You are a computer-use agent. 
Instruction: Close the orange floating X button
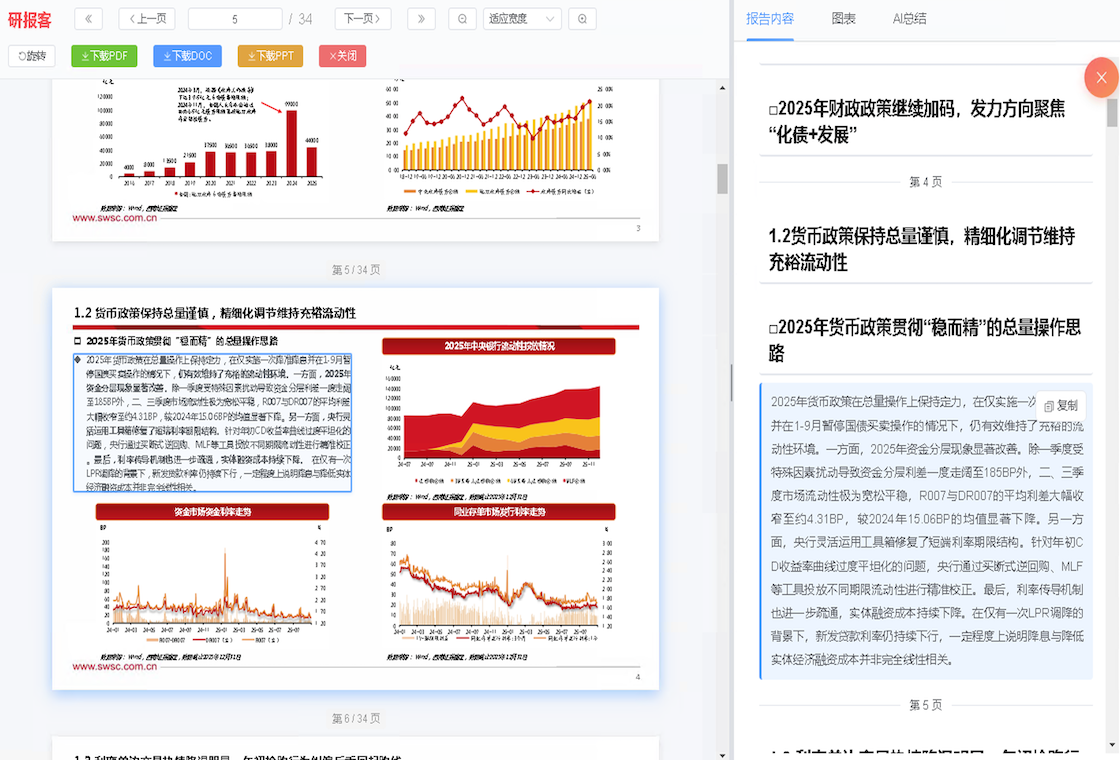(x=1101, y=78)
